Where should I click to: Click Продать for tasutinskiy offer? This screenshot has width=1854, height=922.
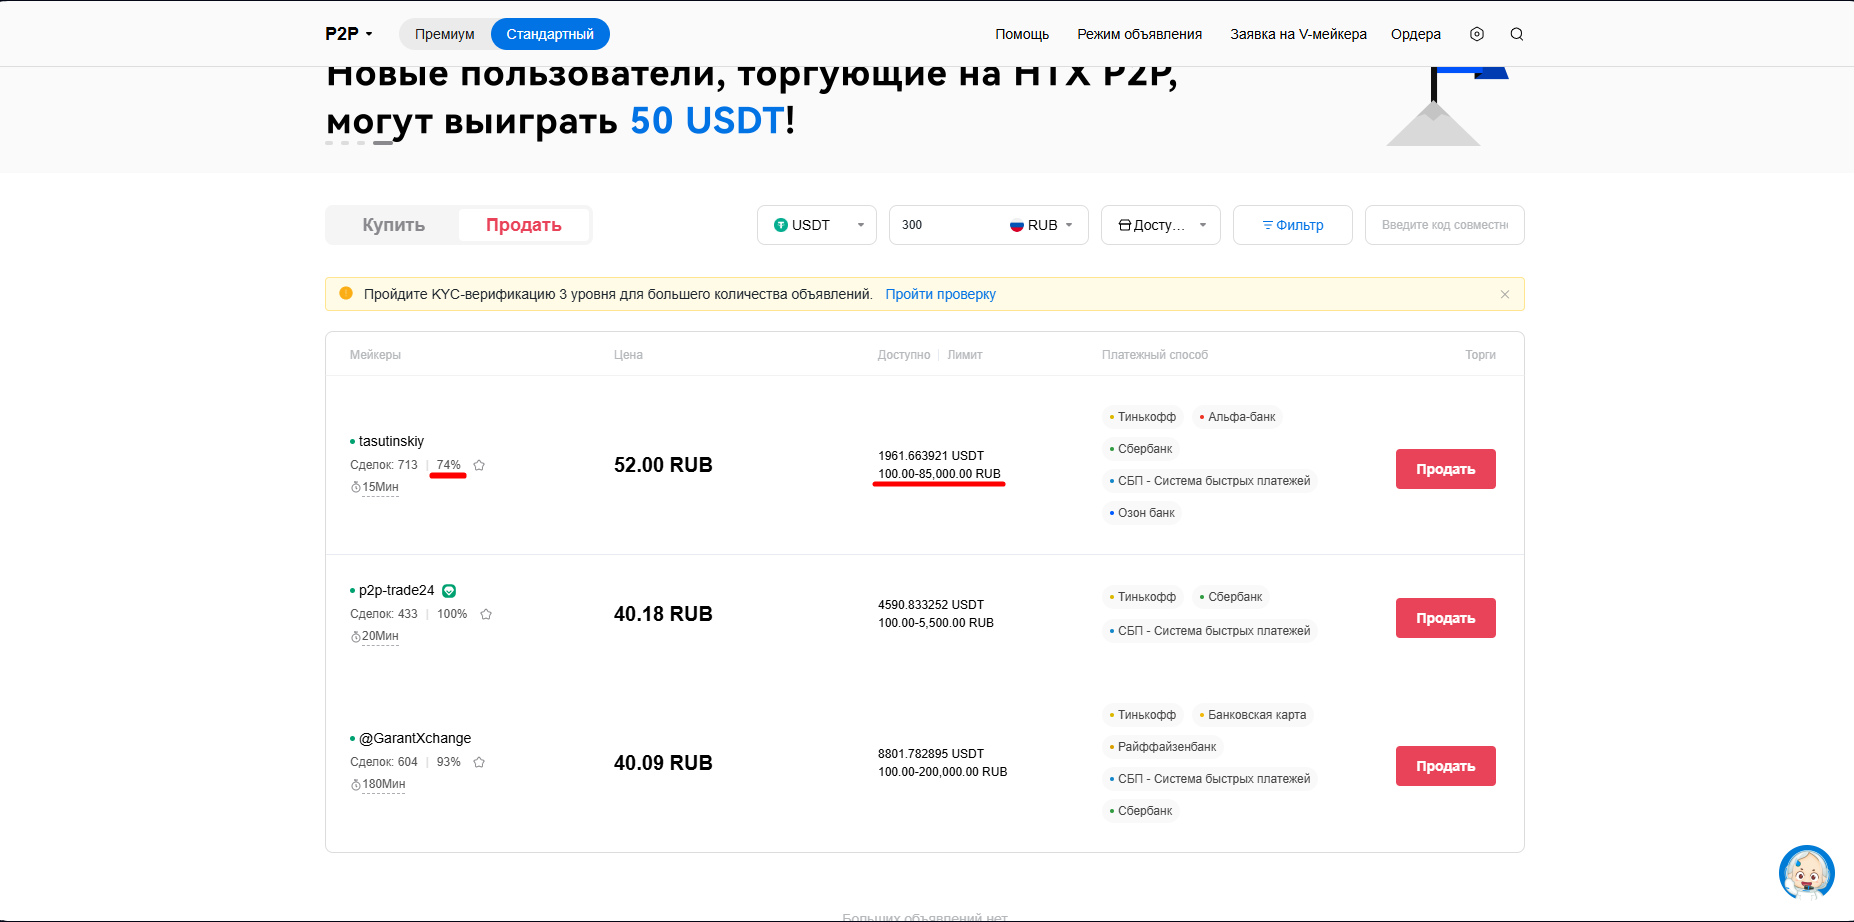pyautogui.click(x=1446, y=469)
